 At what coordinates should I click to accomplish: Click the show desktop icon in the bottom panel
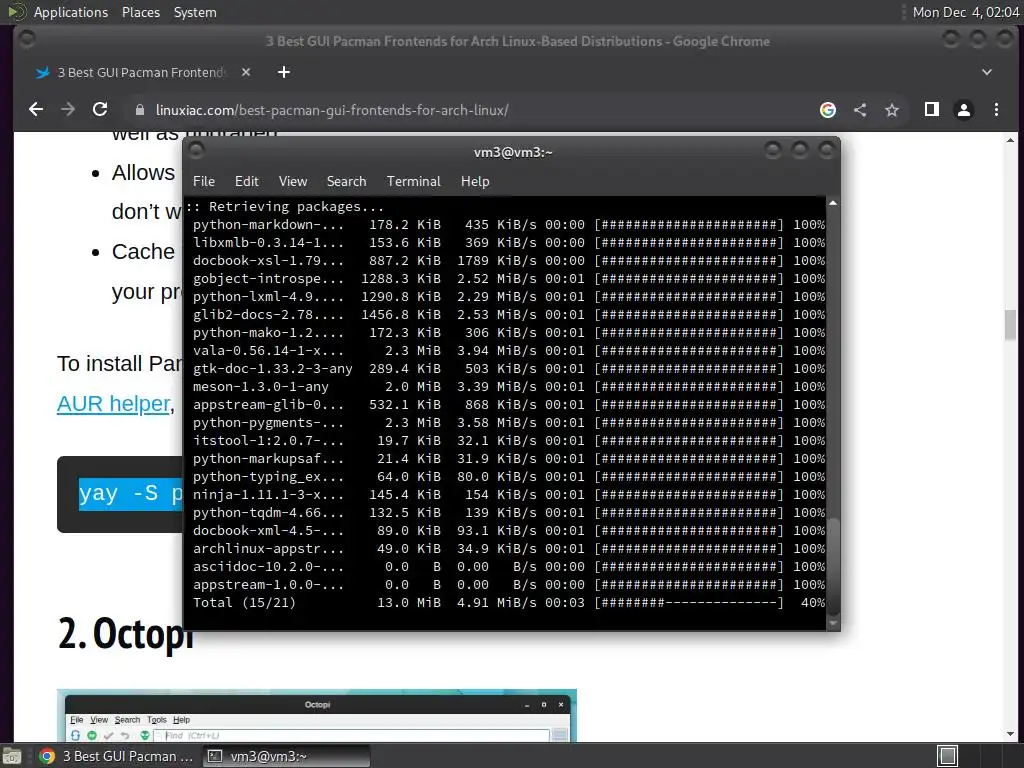tap(12, 756)
